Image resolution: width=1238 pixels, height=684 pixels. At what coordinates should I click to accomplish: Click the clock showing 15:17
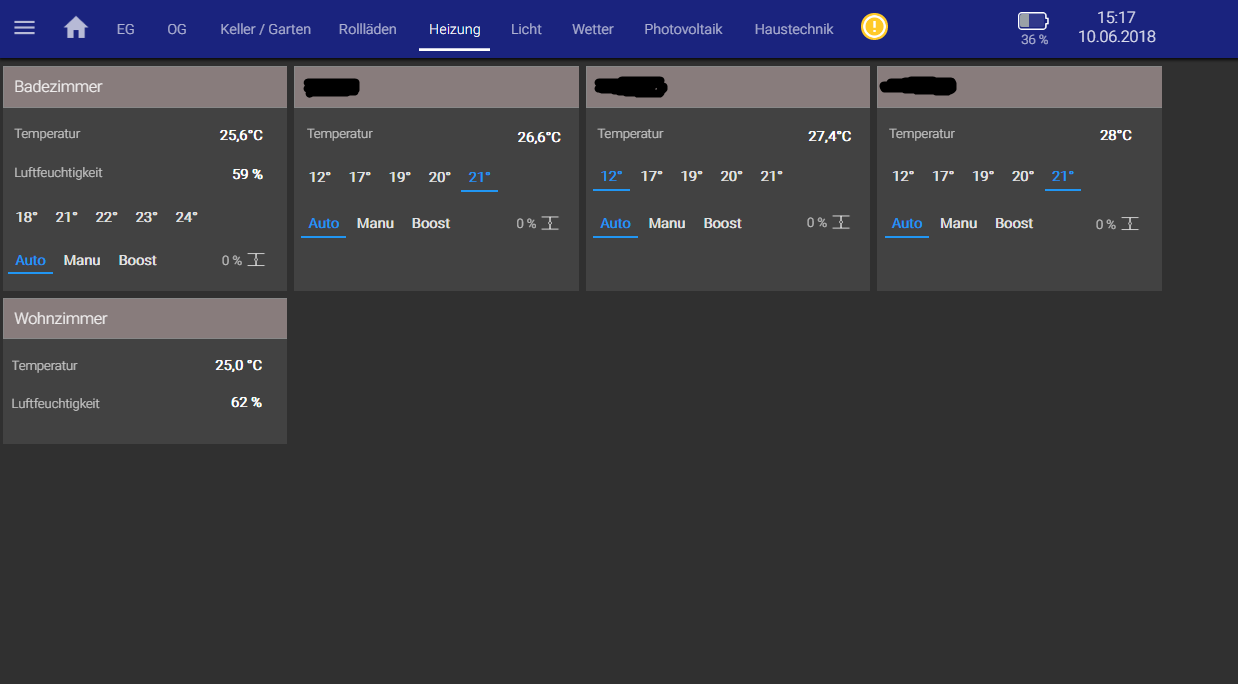click(1116, 18)
